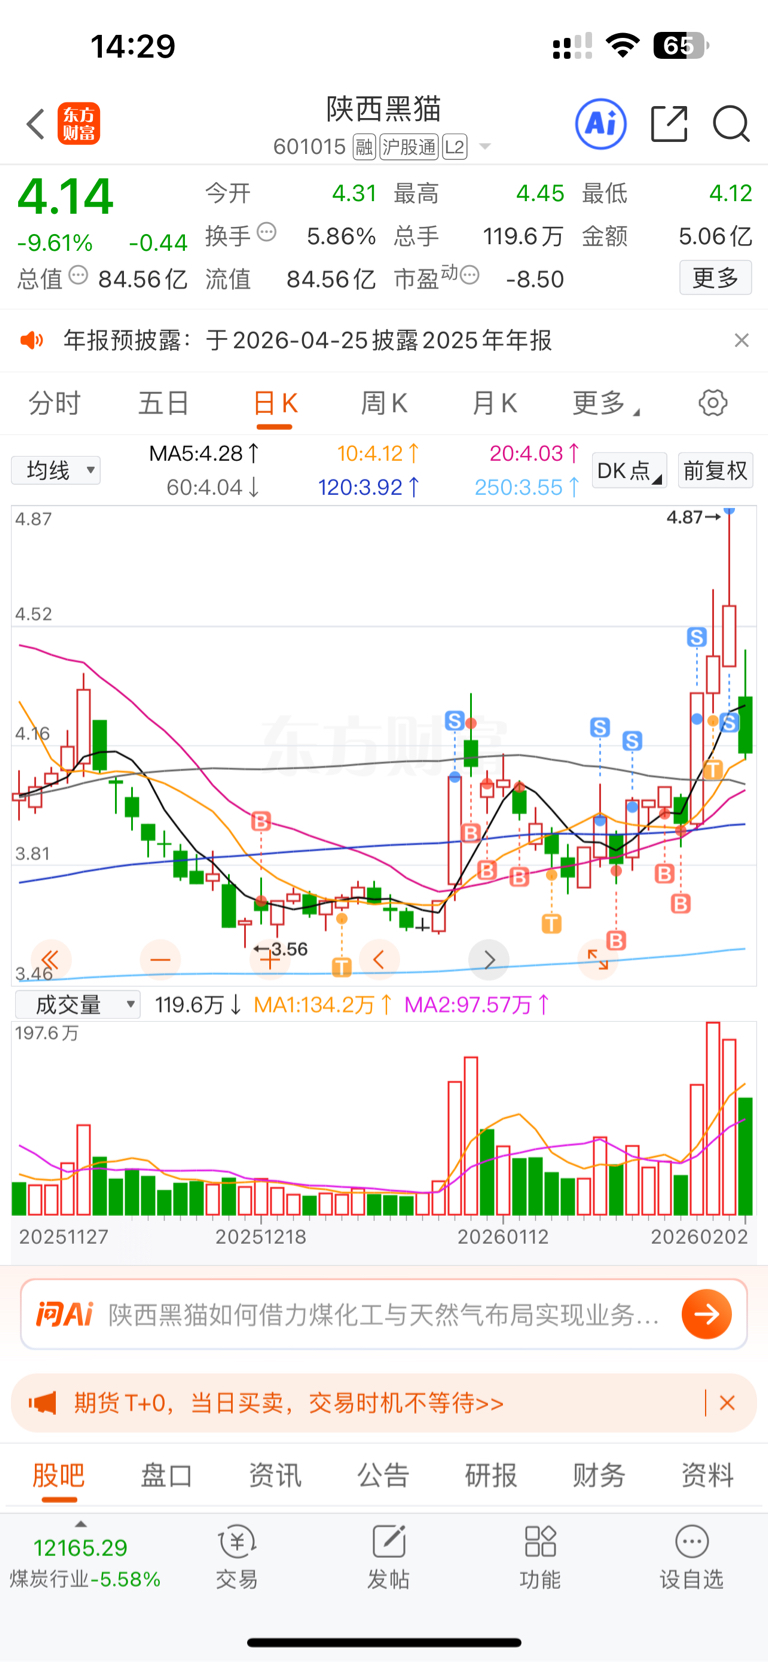This screenshot has width=768, height=1662.
Task: Switch to 分时 chart tab
Action: tap(55, 403)
